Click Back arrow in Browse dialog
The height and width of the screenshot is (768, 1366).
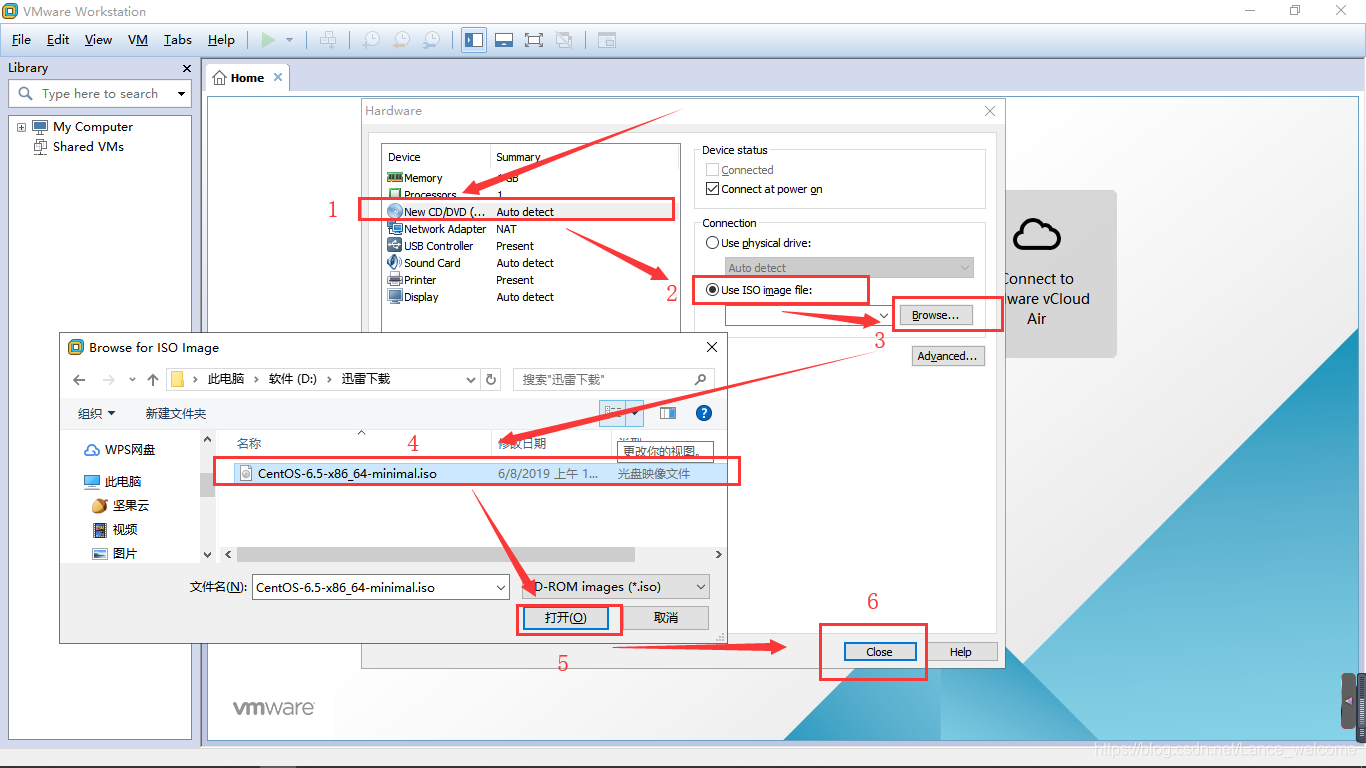[80, 380]
